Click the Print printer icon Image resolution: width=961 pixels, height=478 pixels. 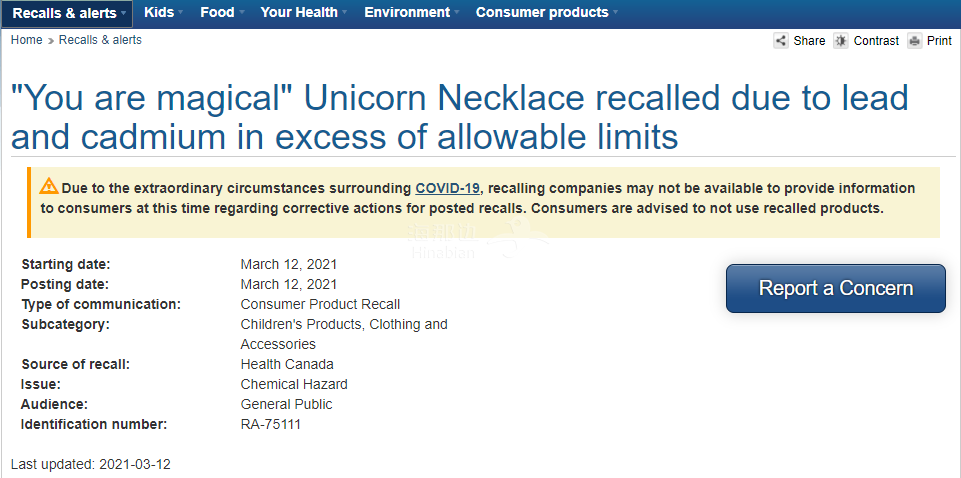(x=915, y=41)
